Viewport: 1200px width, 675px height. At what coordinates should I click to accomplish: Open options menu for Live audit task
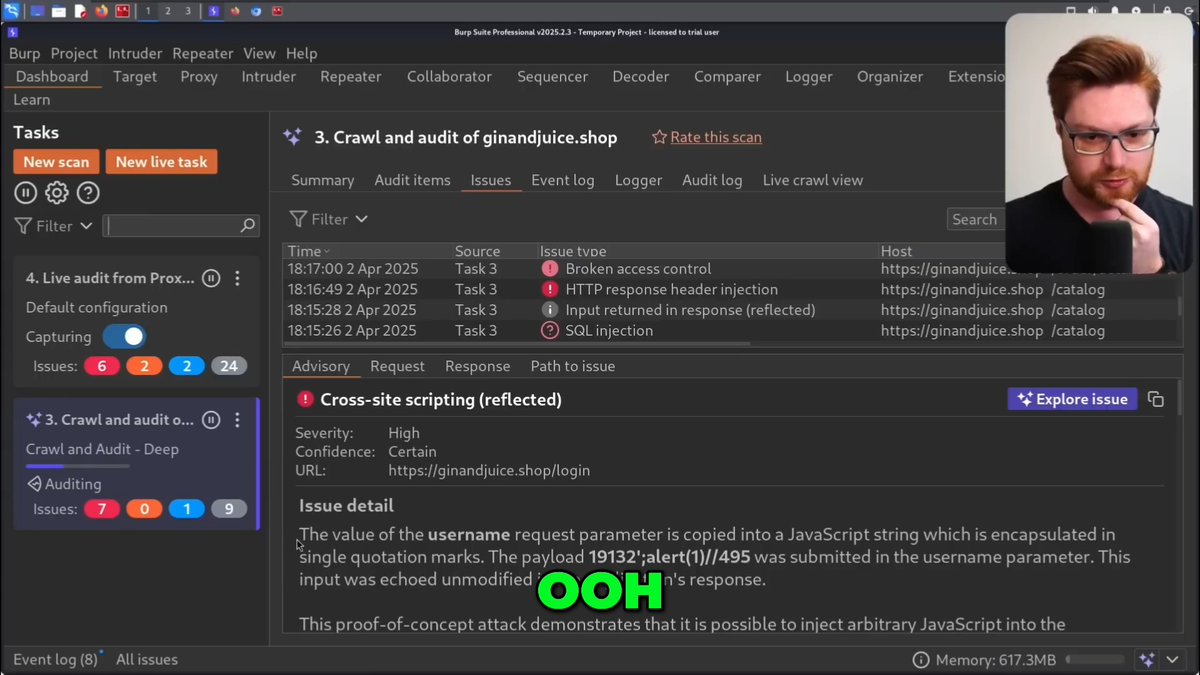click(x=237, y=279)
